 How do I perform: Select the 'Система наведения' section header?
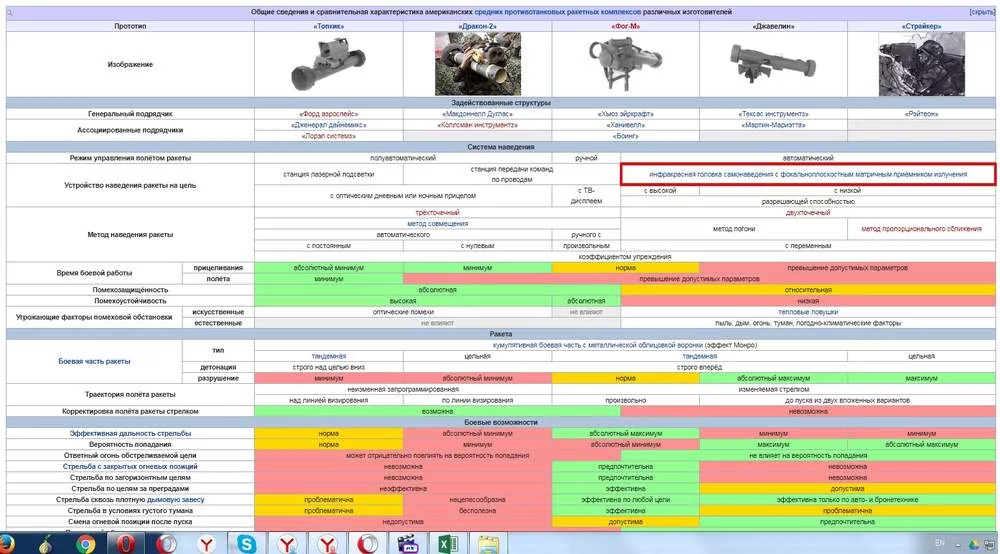[501, 147]
